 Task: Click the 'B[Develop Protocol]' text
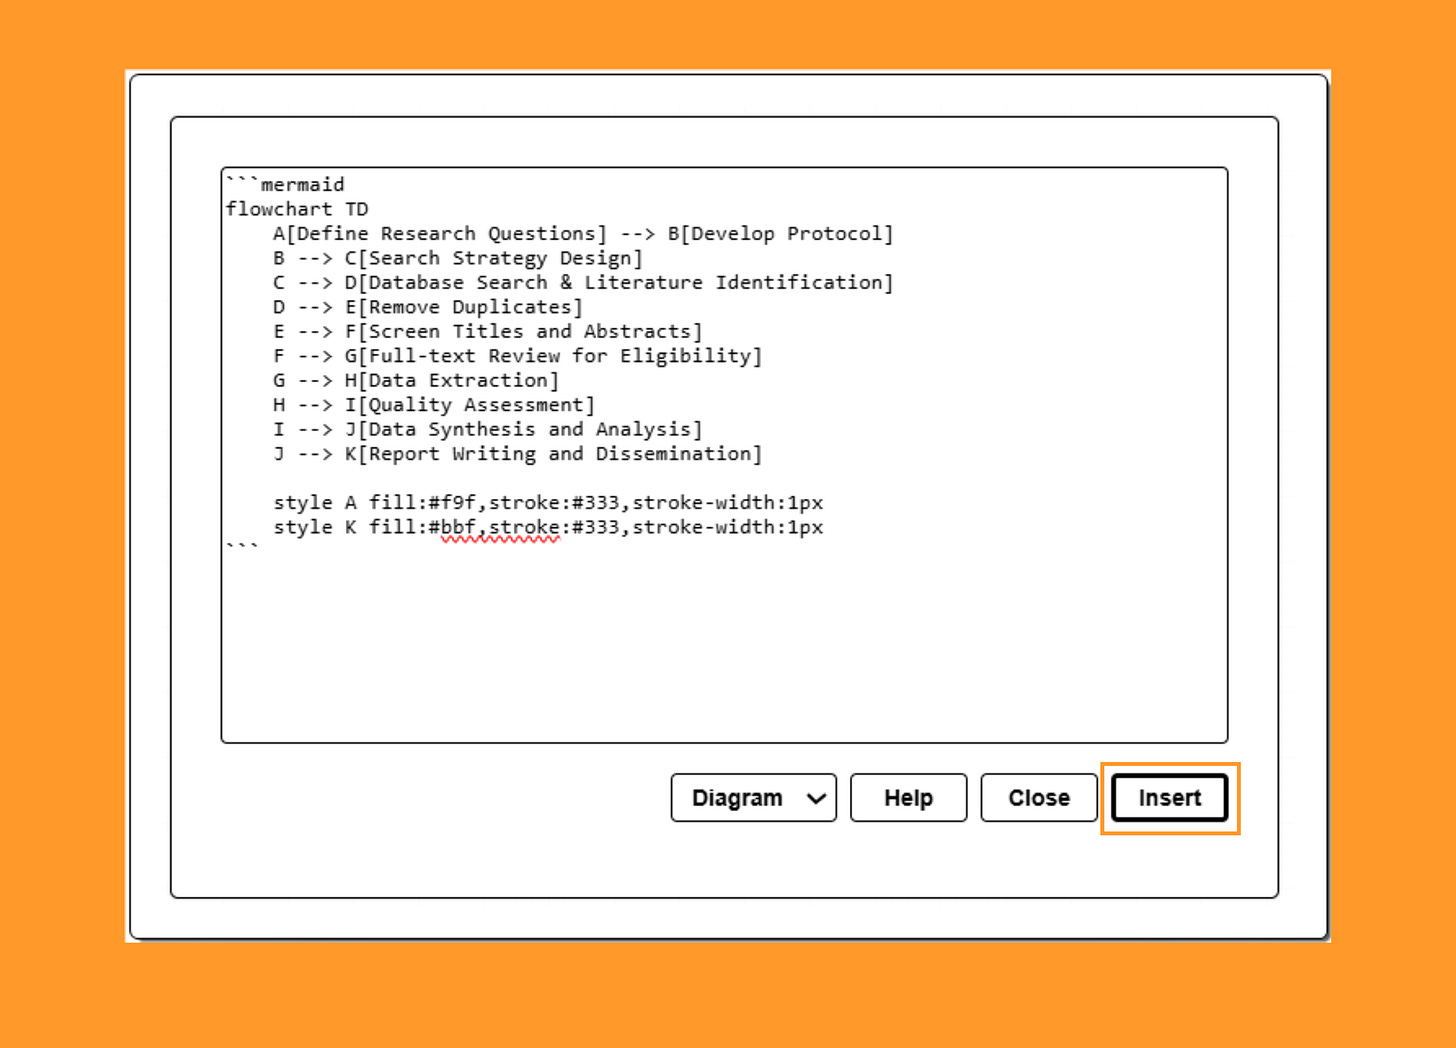tap(780, 233)
